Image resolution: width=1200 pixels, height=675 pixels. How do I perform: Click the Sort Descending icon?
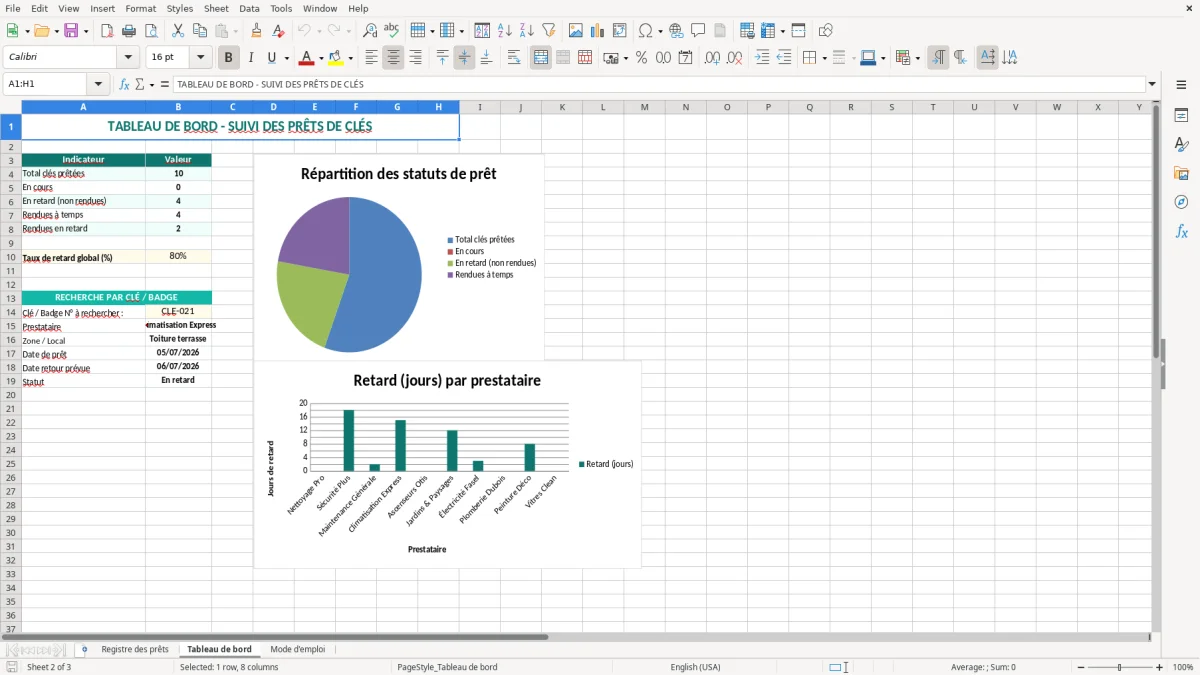pyautogui.click(x=526, y=31)
